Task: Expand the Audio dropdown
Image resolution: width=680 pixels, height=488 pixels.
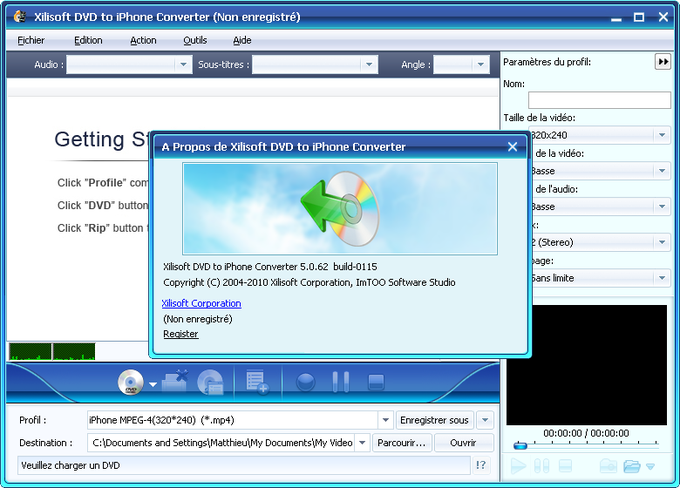Action: click(x=183, y=65)
